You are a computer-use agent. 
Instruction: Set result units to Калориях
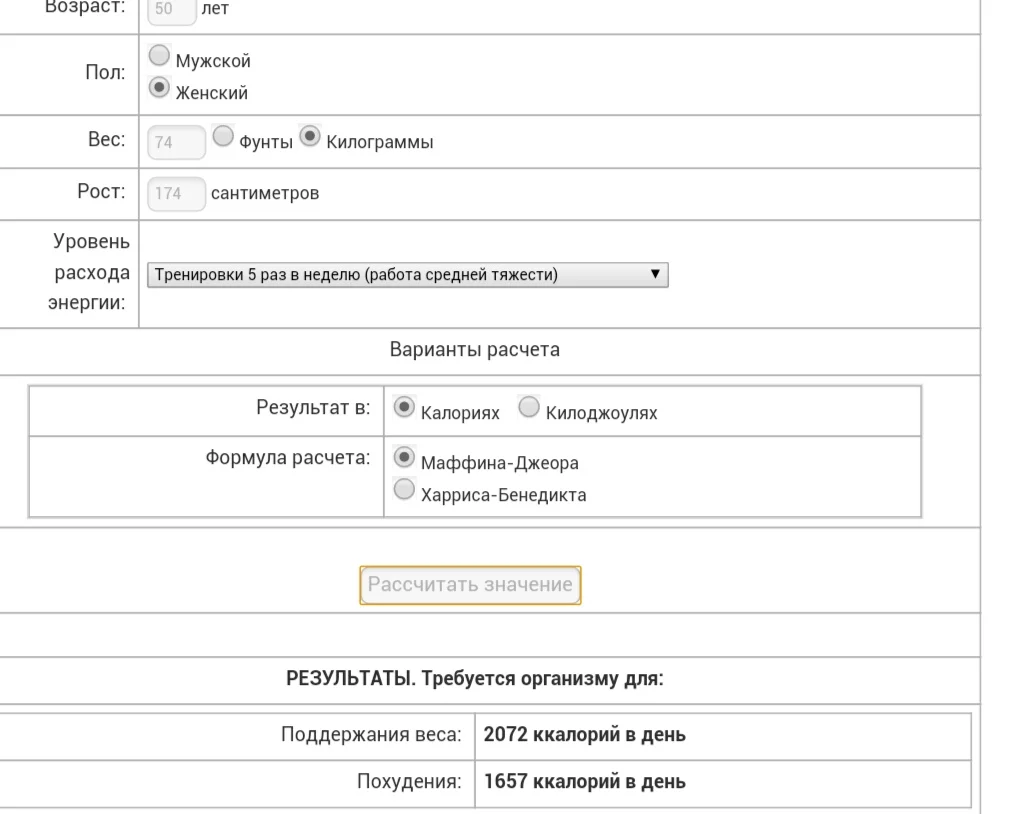pyautogui.click(x=405, y=408)
